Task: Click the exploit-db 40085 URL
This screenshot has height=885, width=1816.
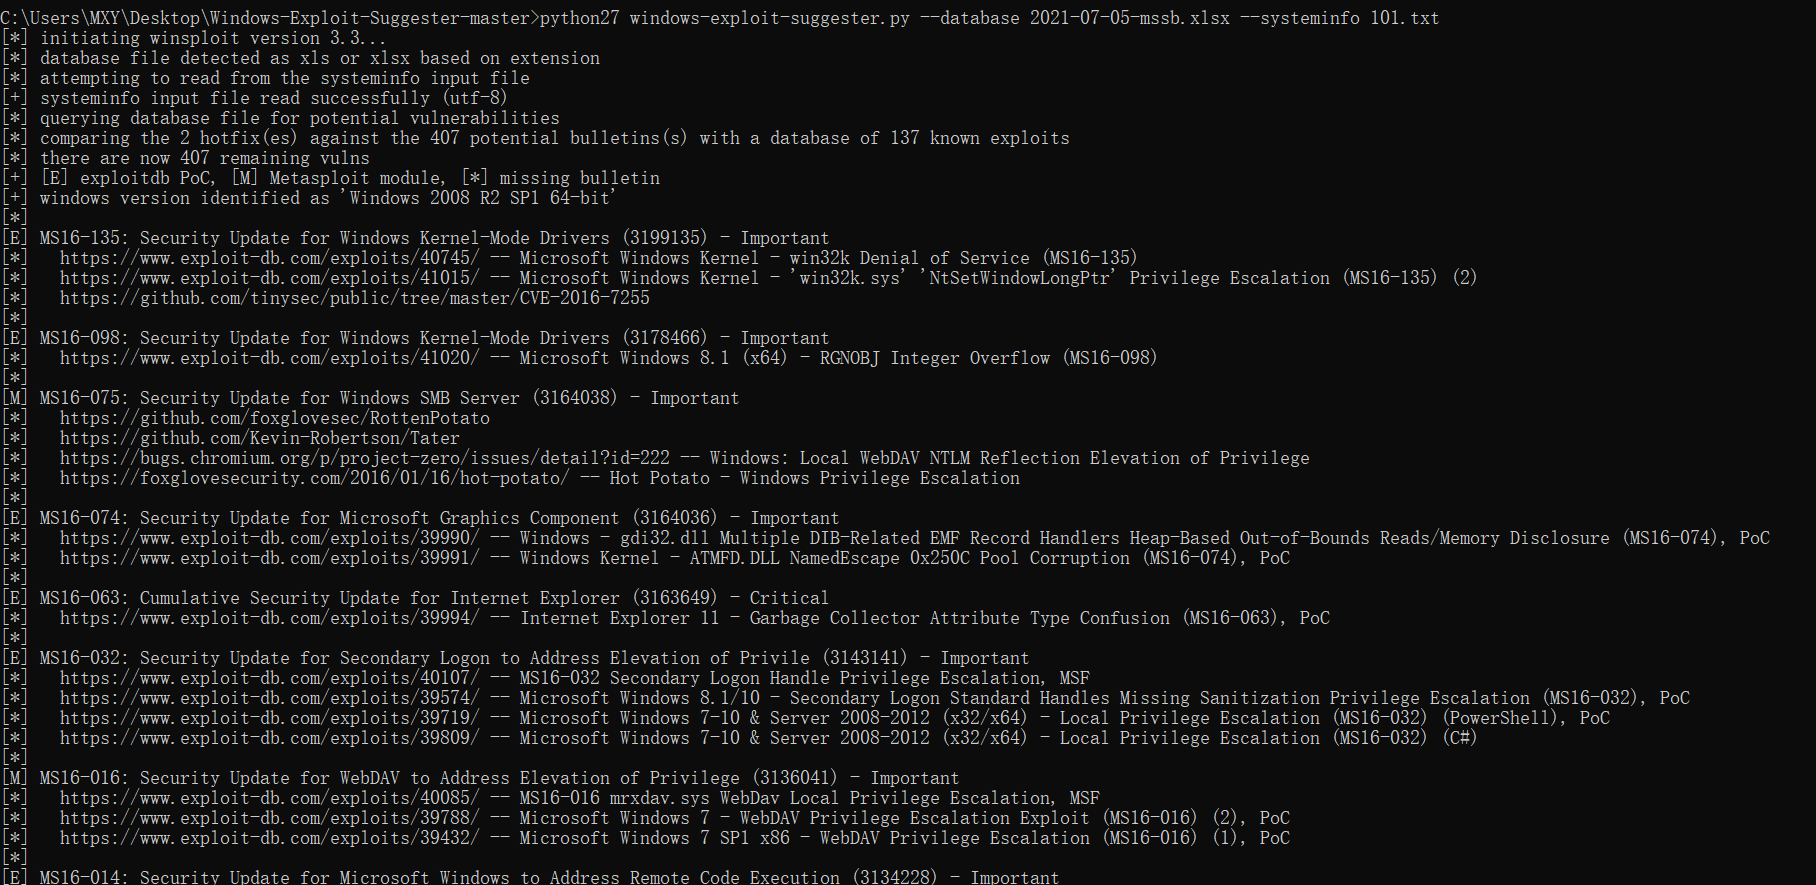Action: [x=269, y=798]
